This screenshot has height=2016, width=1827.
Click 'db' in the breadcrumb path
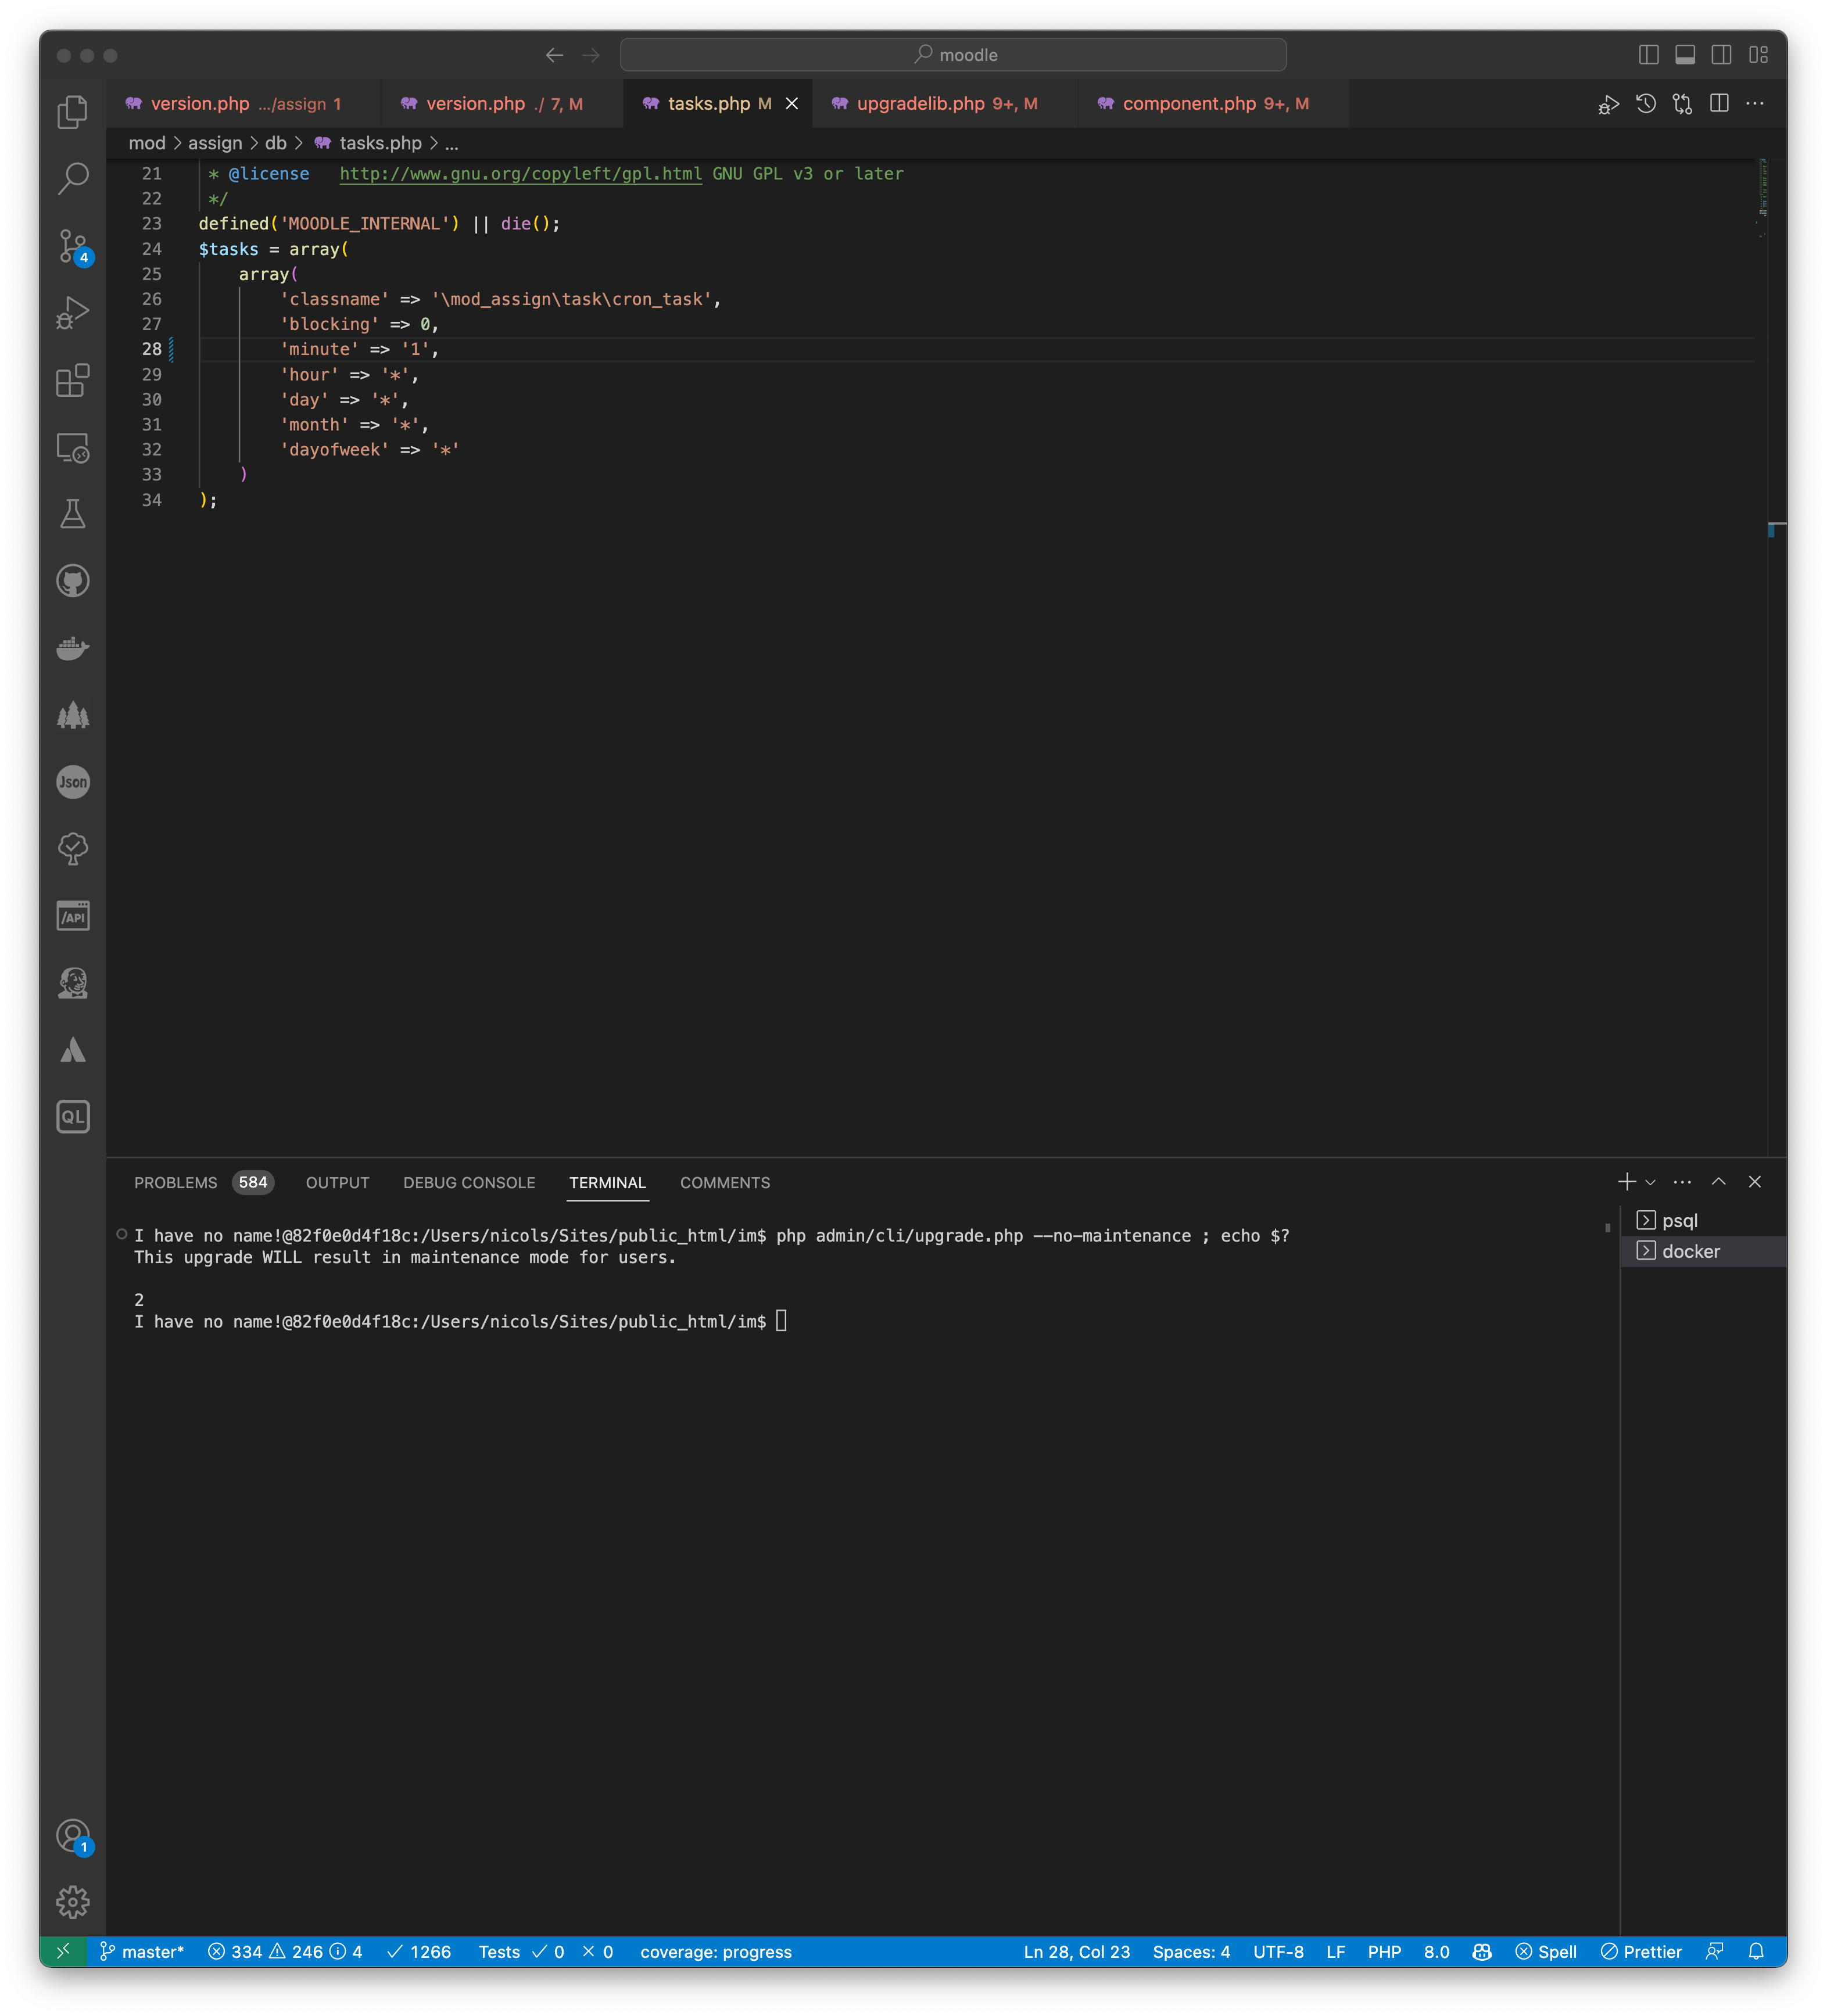click(276, 143)
